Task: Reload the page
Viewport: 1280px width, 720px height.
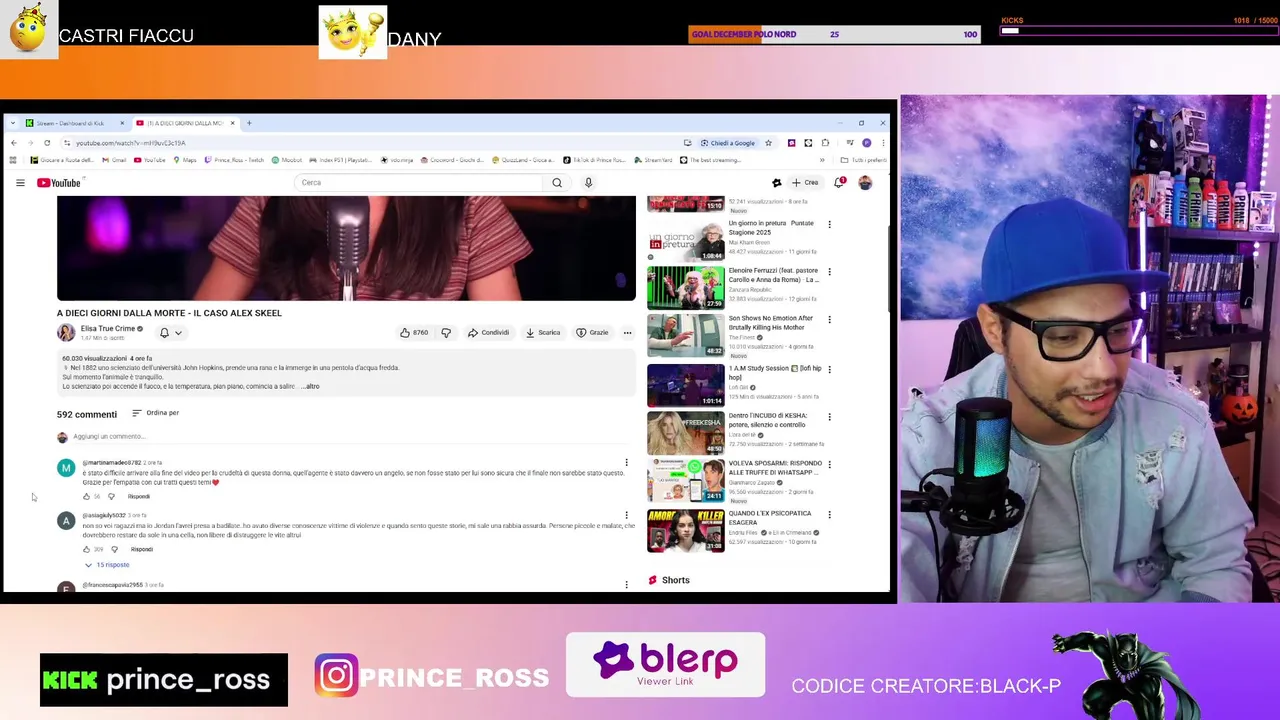Action: pos(46,143)
